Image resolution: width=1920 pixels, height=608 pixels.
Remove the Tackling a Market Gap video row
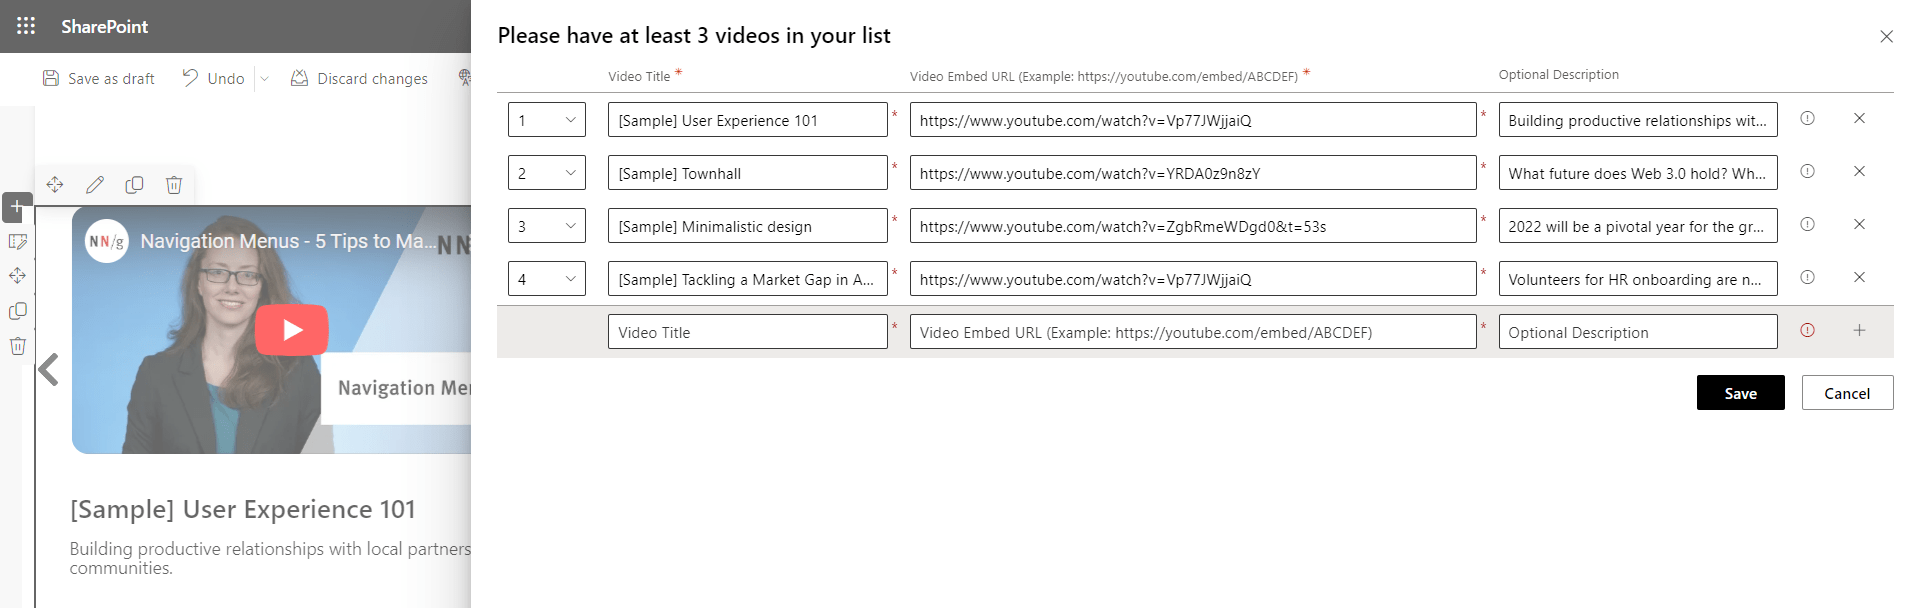pyautogui.click(x=1859, y=277)
